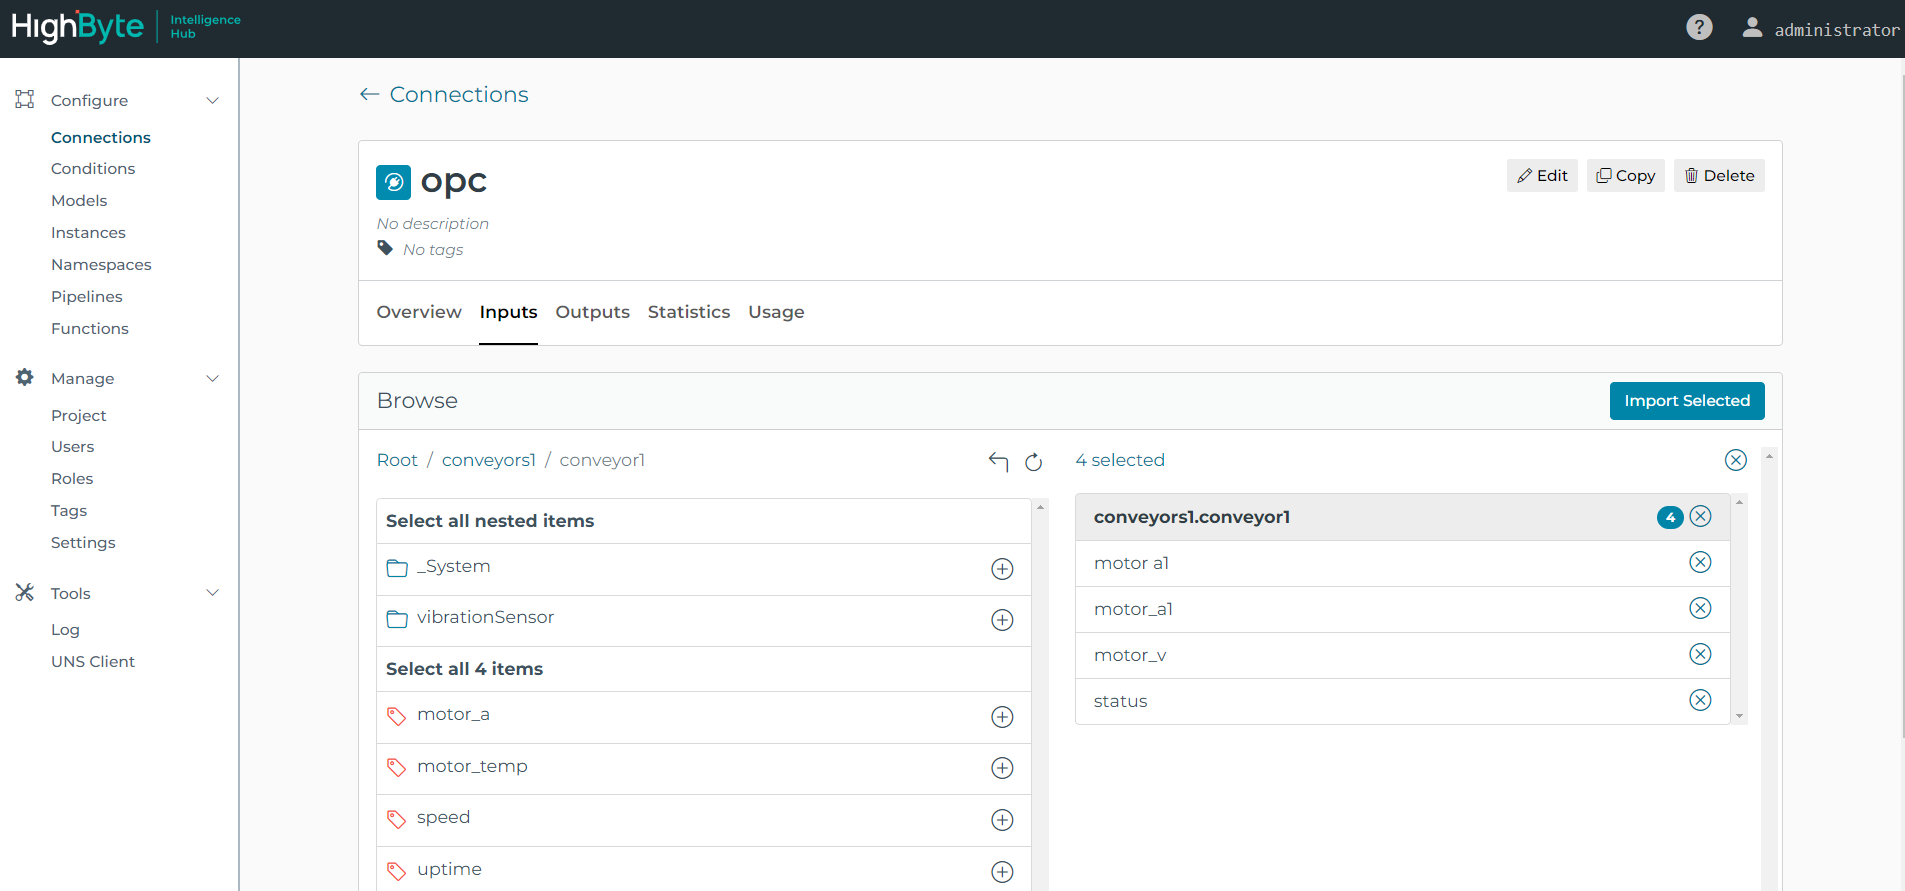Image resolution: width=1905 pixels, height=891 pixels.
Task: Navigate to Root in breadcrumb
Action: pos(397,460)
